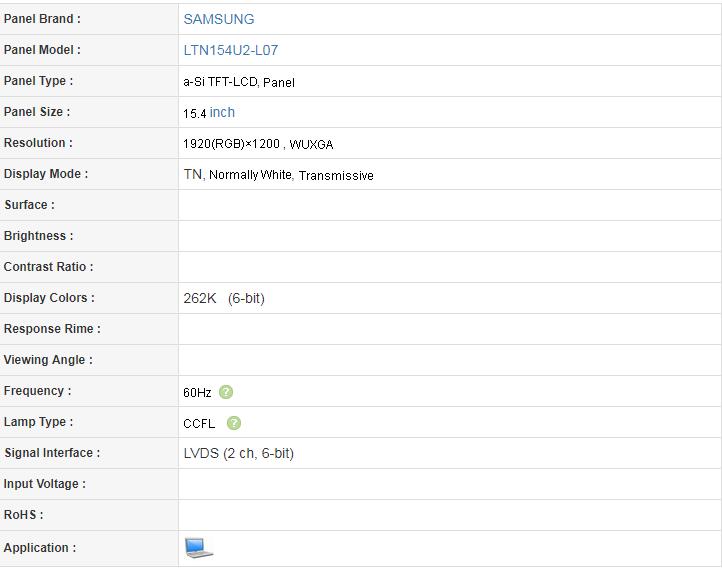Click the Brightness label
Image resolution: width=722 pixels, height=569 pixels.
pos(38,236)
